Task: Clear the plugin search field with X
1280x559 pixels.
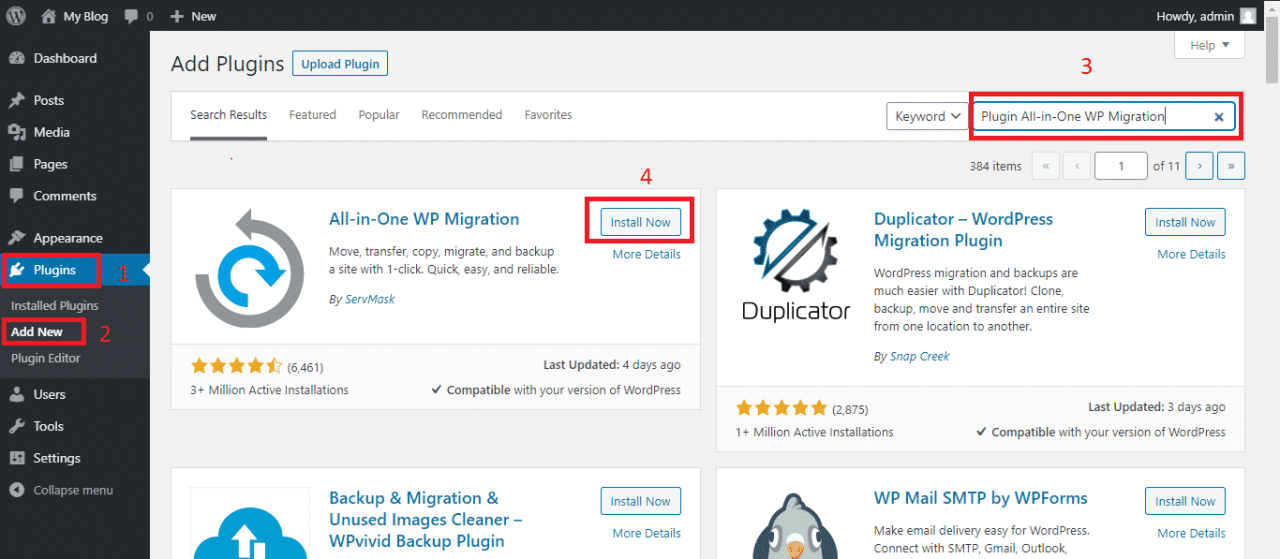Action: tap(1218, 117)
